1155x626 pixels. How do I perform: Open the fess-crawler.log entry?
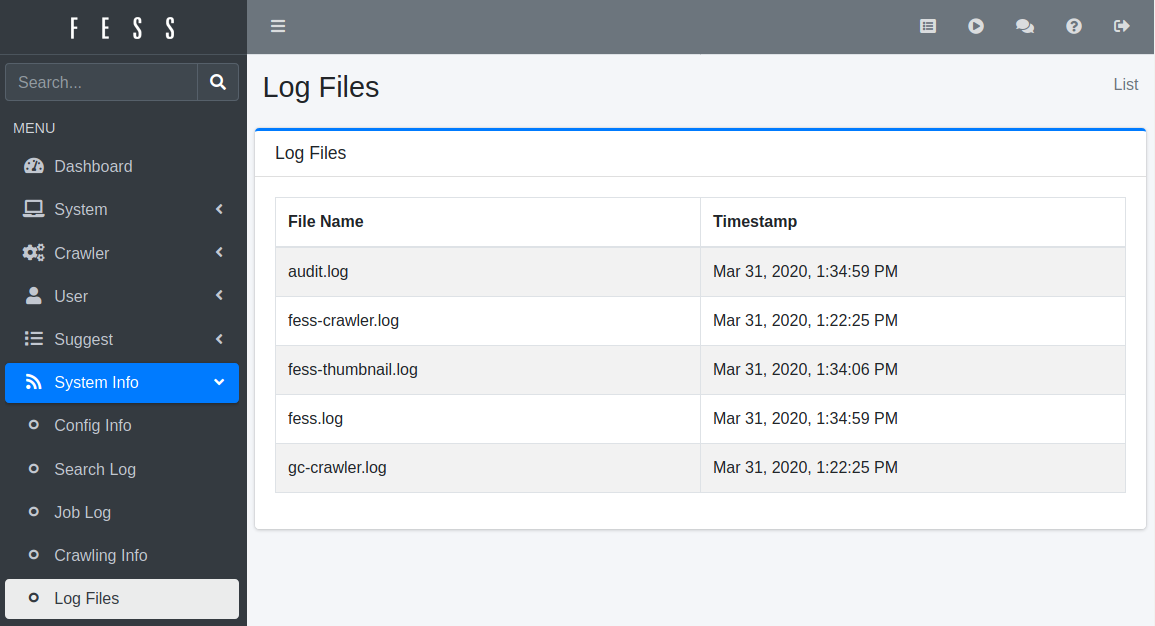coord(343,320)
